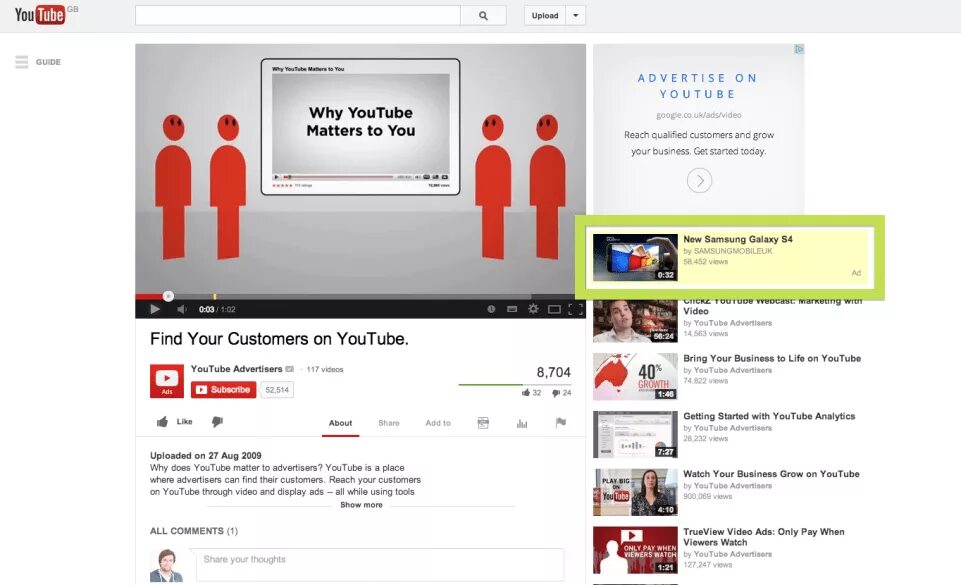961x585 pixels.
Task: Open YouTube Advertisers channel name link
Action: click(x=237, y=369)
